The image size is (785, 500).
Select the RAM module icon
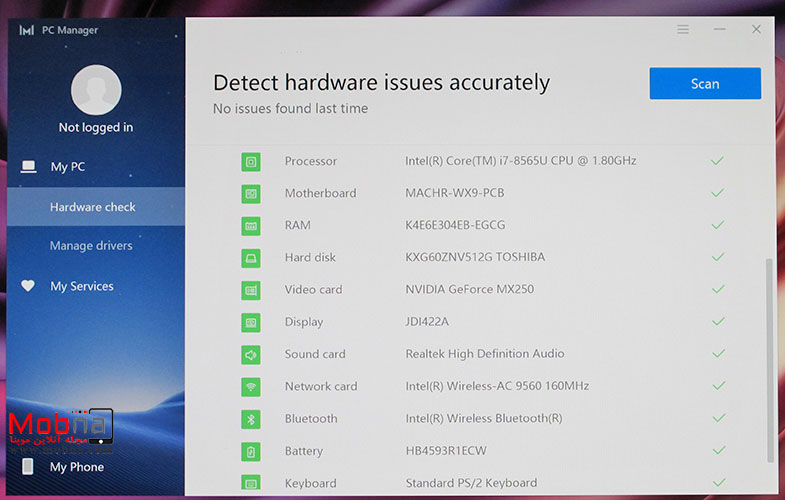pyautogui.click(x=251, y=225)
